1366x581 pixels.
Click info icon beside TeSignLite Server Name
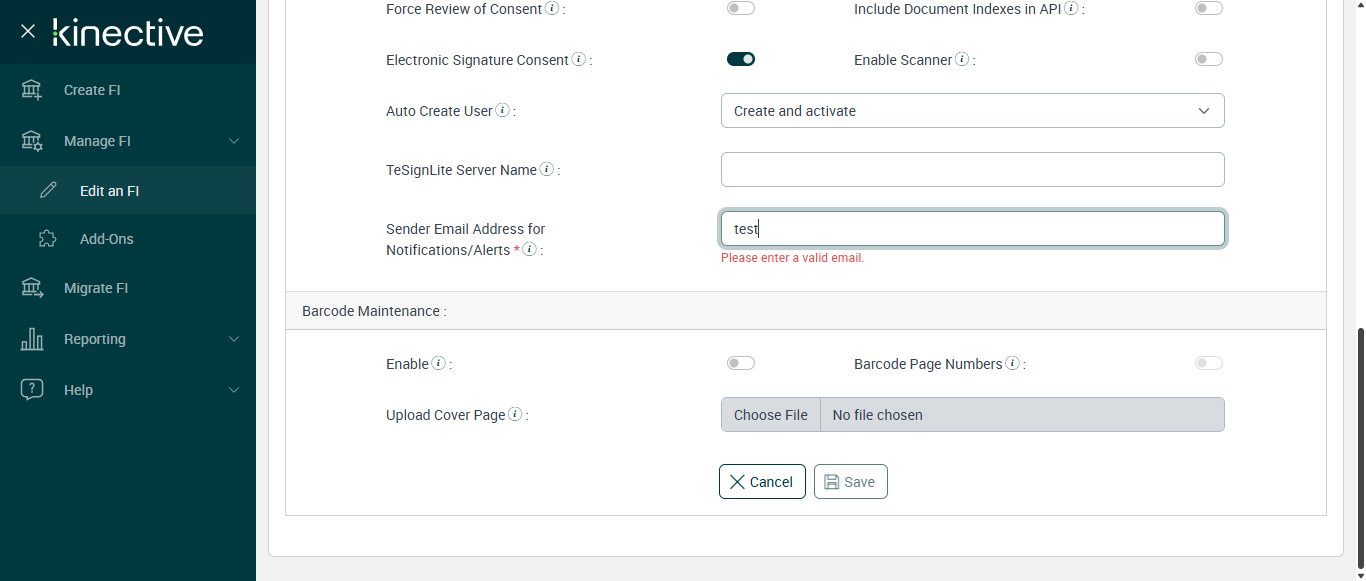(547, 170)
